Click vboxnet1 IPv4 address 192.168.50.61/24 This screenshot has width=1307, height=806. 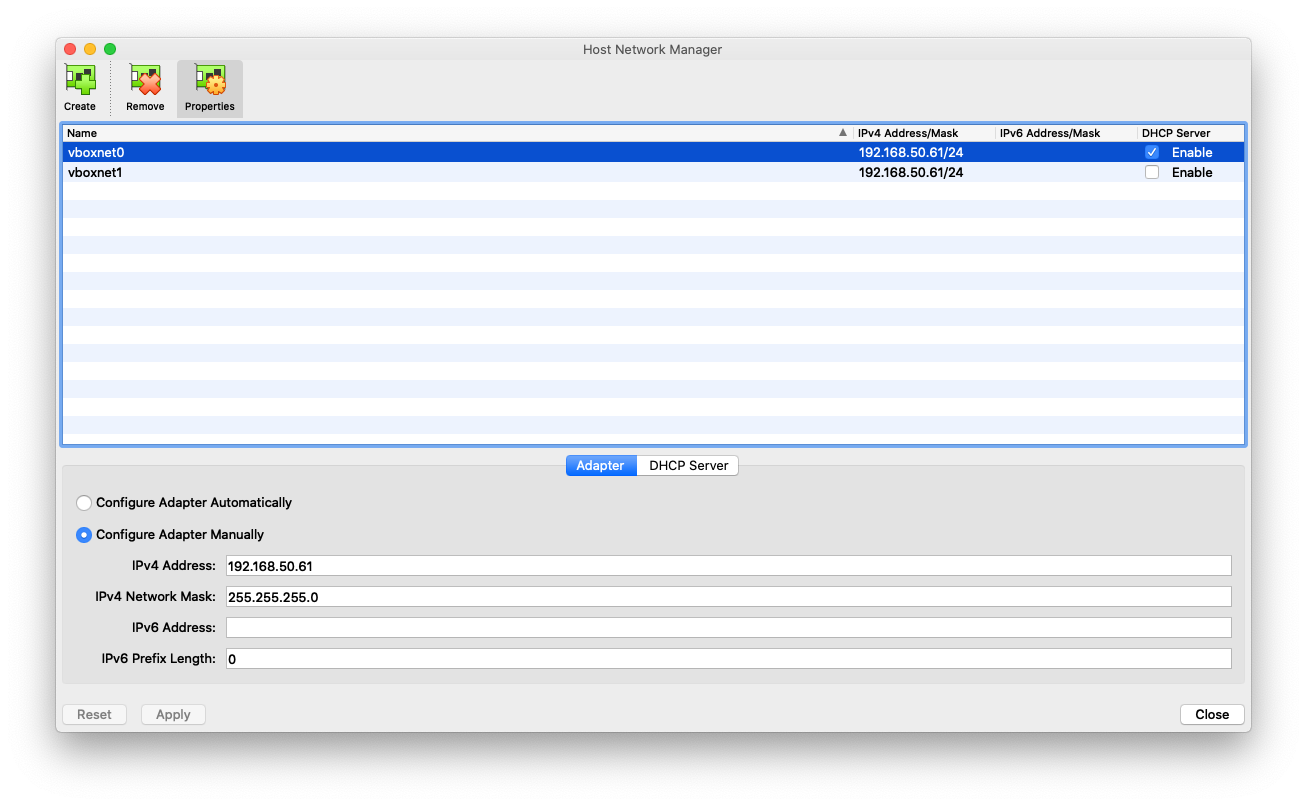click(x=911, y=172)
